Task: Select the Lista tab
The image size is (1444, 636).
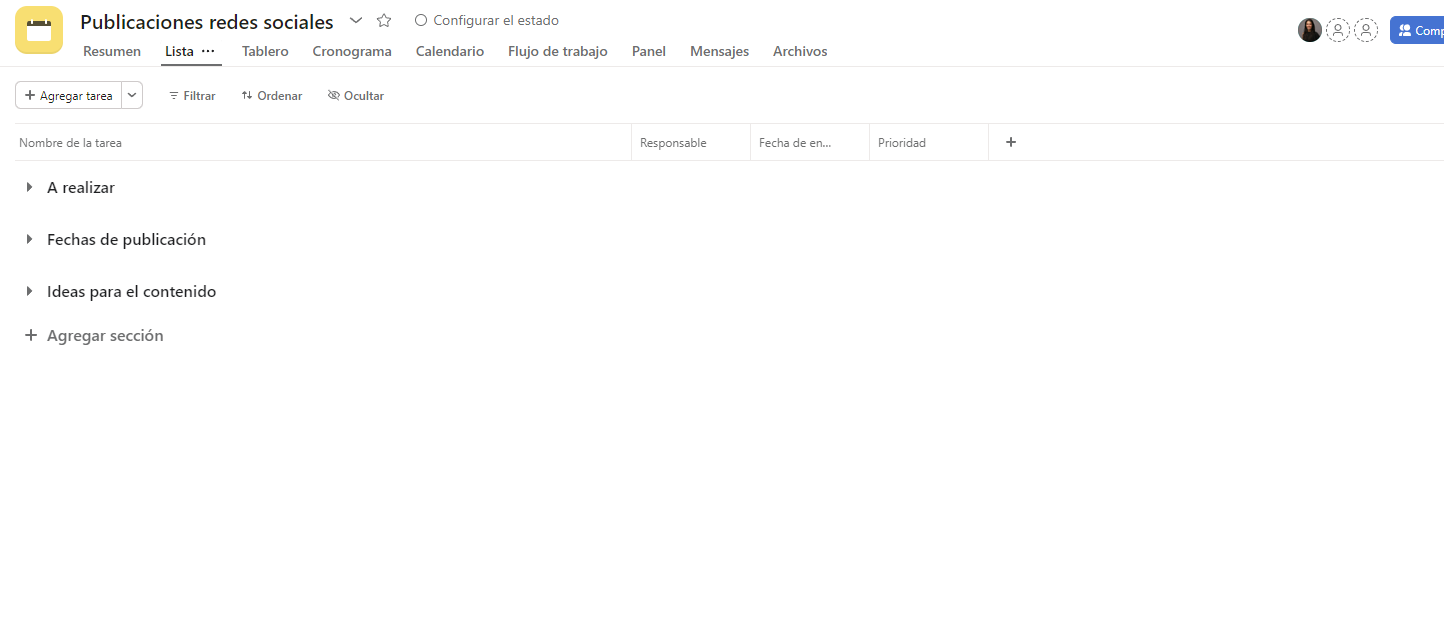Action: click(x=180, y=51)
